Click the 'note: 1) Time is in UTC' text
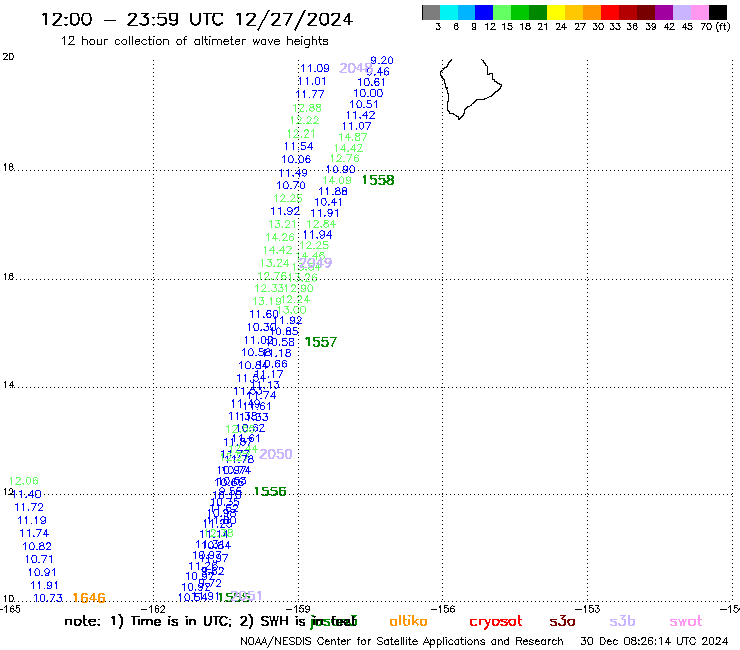740x650 pixels. (x=147, y=621)
